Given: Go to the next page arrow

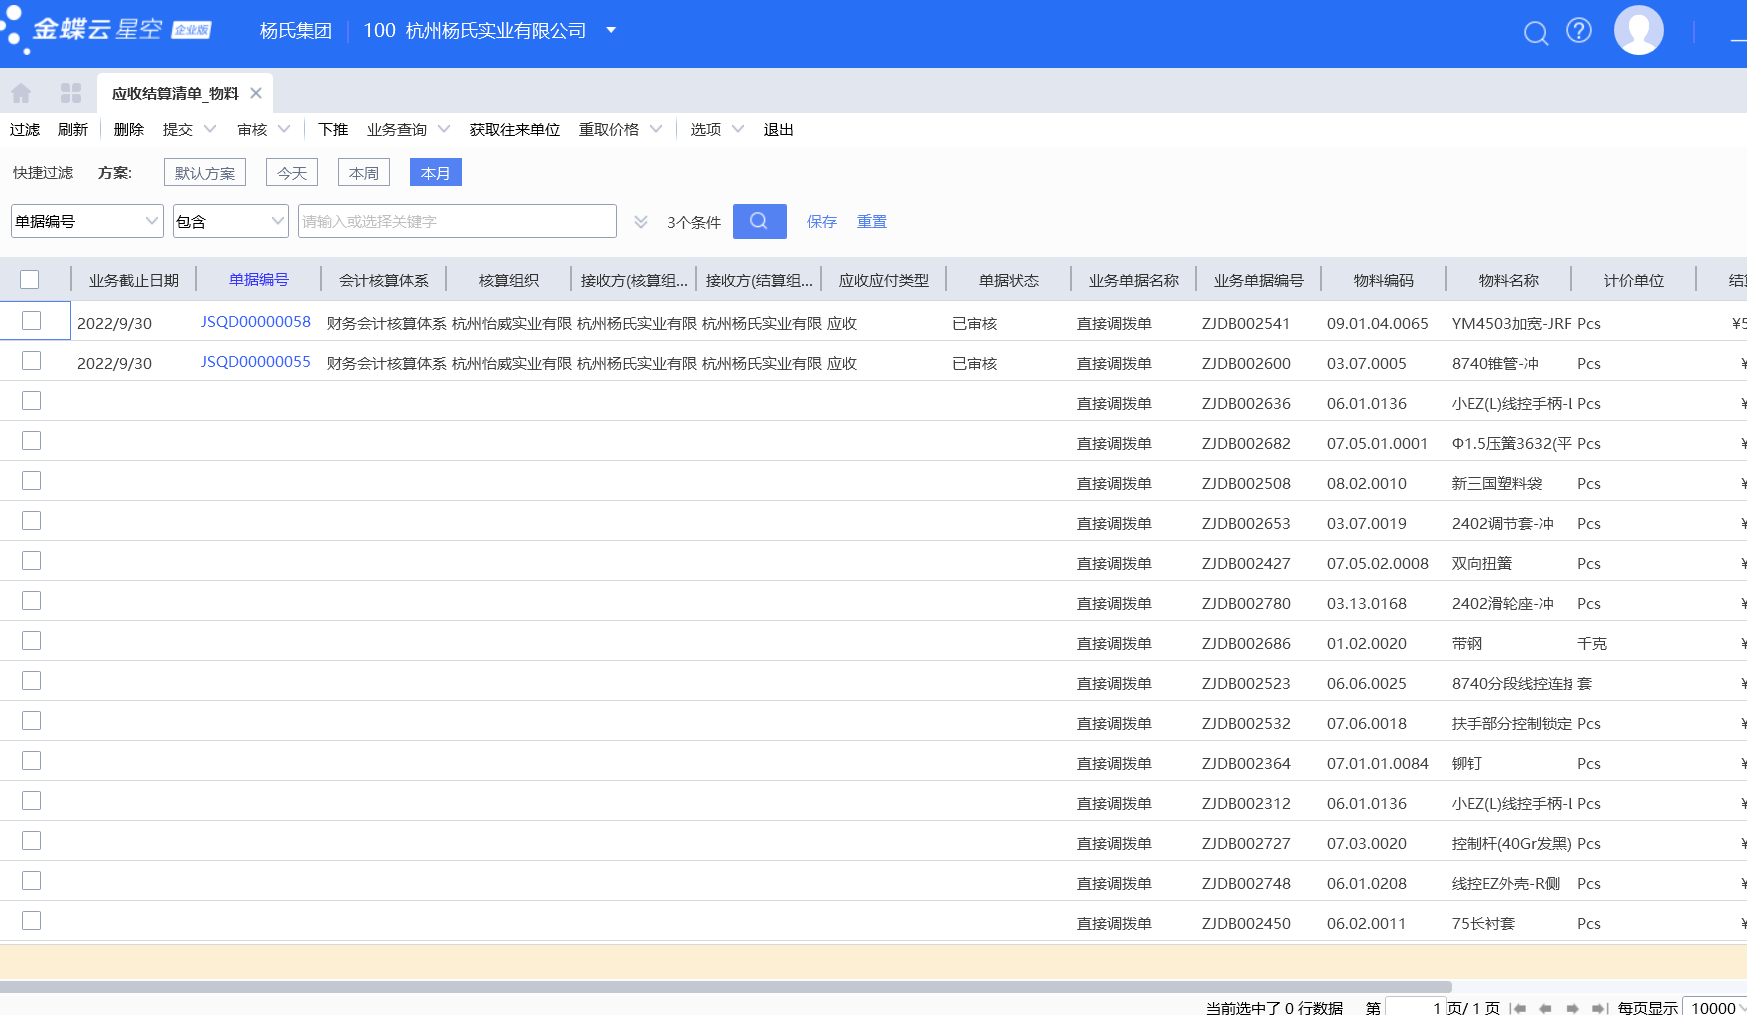Looking at the screenshot, I should pyautogui.click(x=1572, y=1008).
